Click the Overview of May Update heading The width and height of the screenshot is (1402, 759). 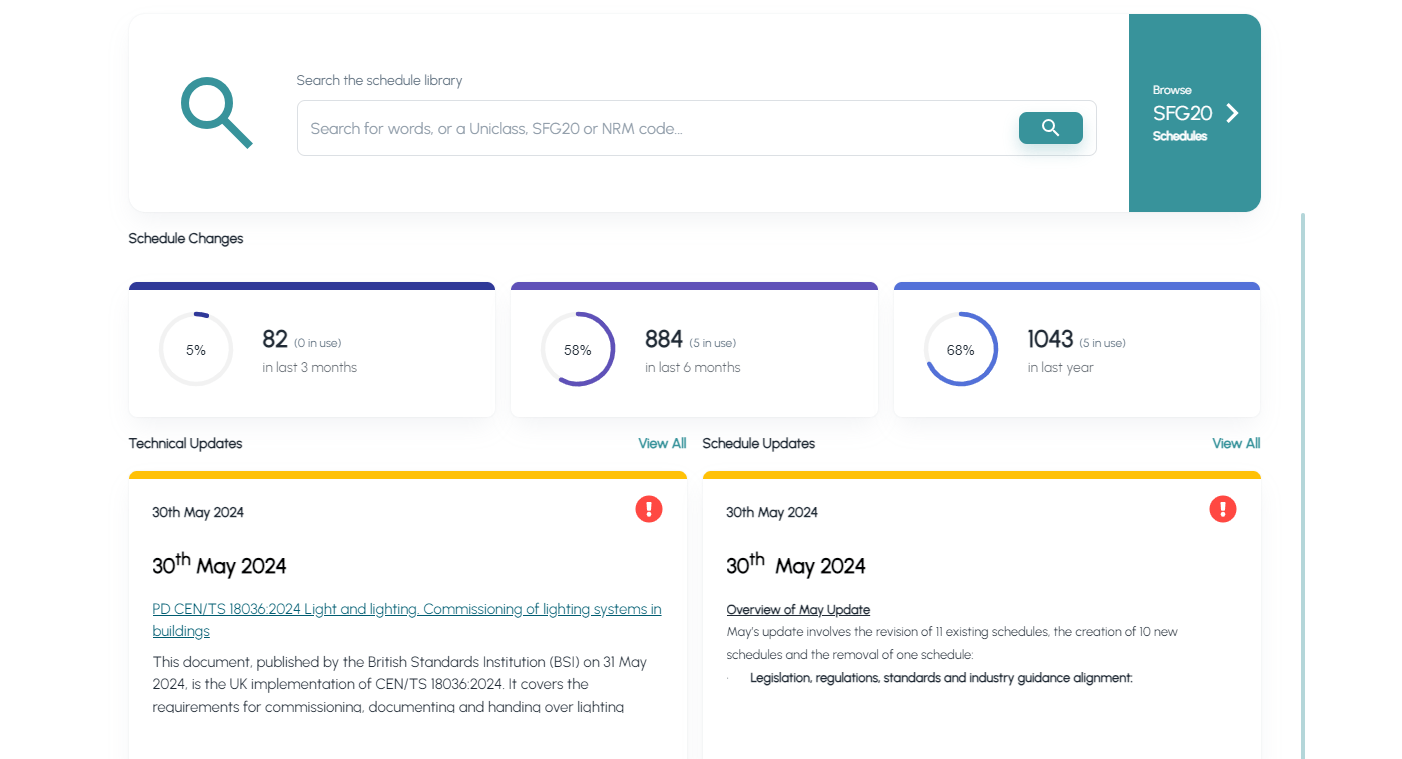(x=798, y=610)
